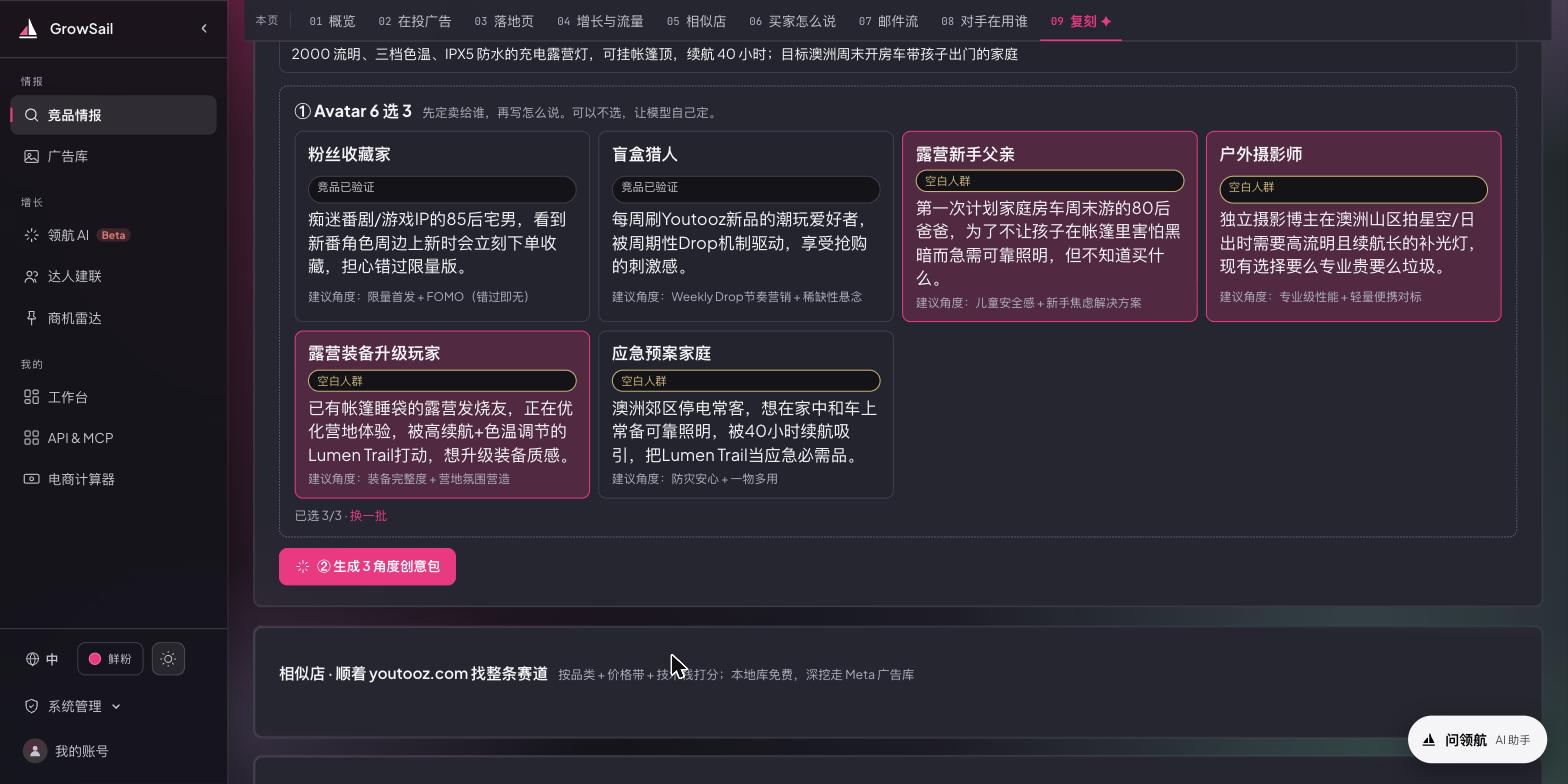1568x784 pixels.
Task: Select the 盲盒猎人 avatar card
Action: pos(746,226)
